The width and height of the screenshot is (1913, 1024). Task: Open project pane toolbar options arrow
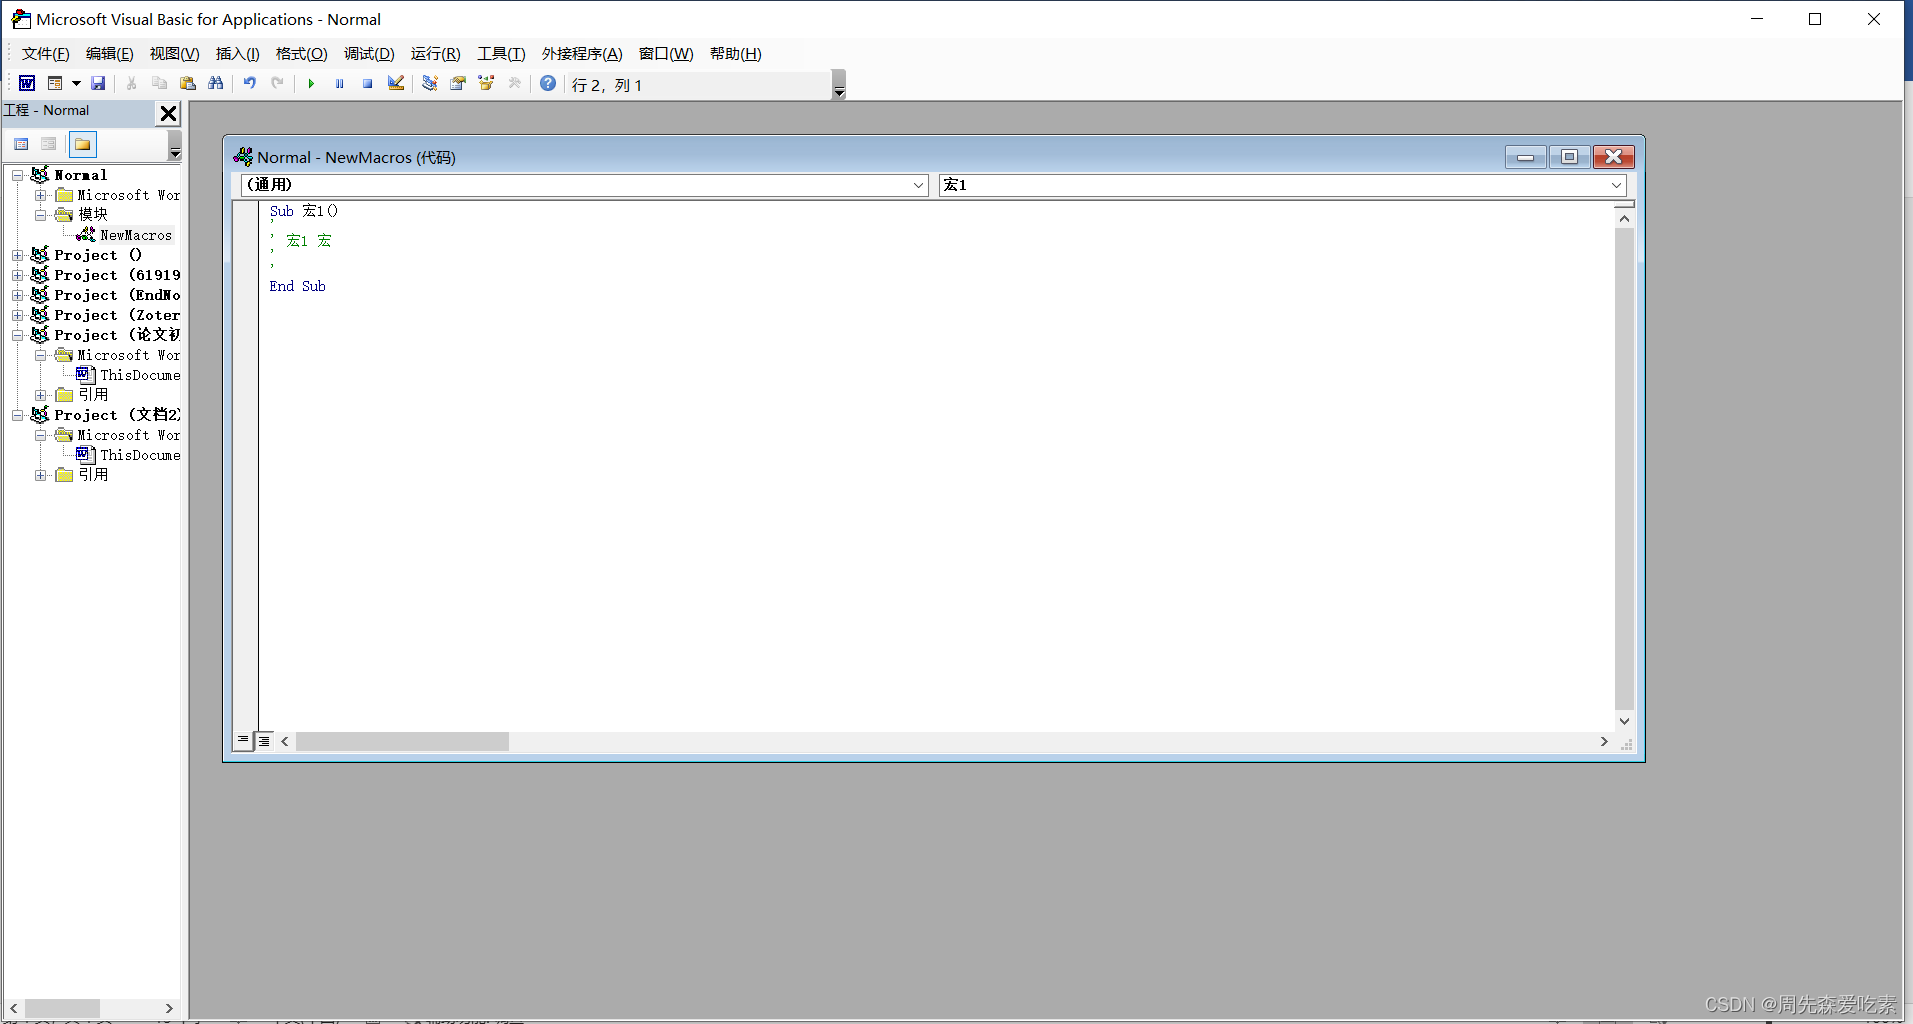pos(175,146)
